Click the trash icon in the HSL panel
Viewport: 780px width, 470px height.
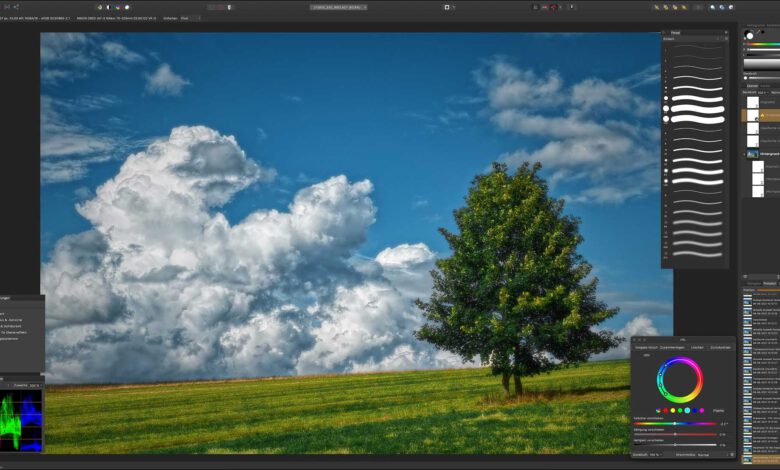[732, 455]
